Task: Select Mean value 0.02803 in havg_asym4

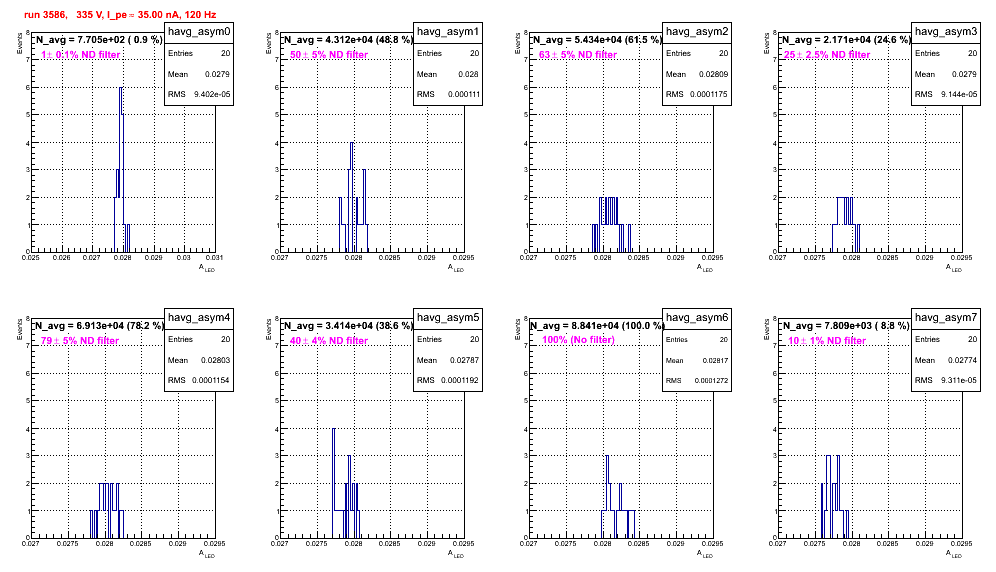Action: (215, 360)
